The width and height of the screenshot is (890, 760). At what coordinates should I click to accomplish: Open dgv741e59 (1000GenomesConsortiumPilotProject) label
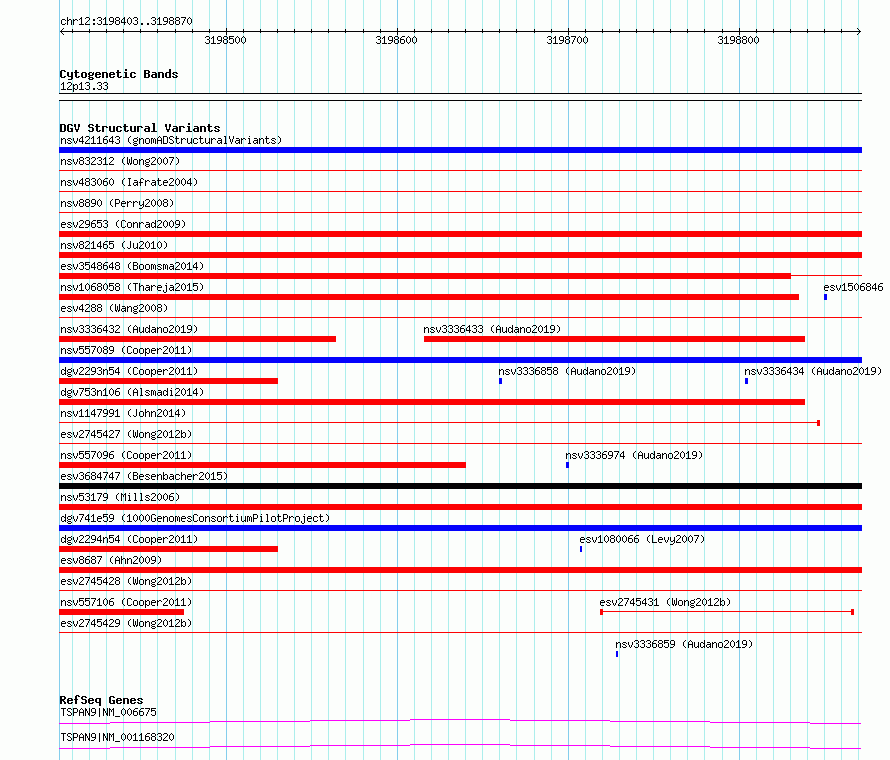coord(195,518)
